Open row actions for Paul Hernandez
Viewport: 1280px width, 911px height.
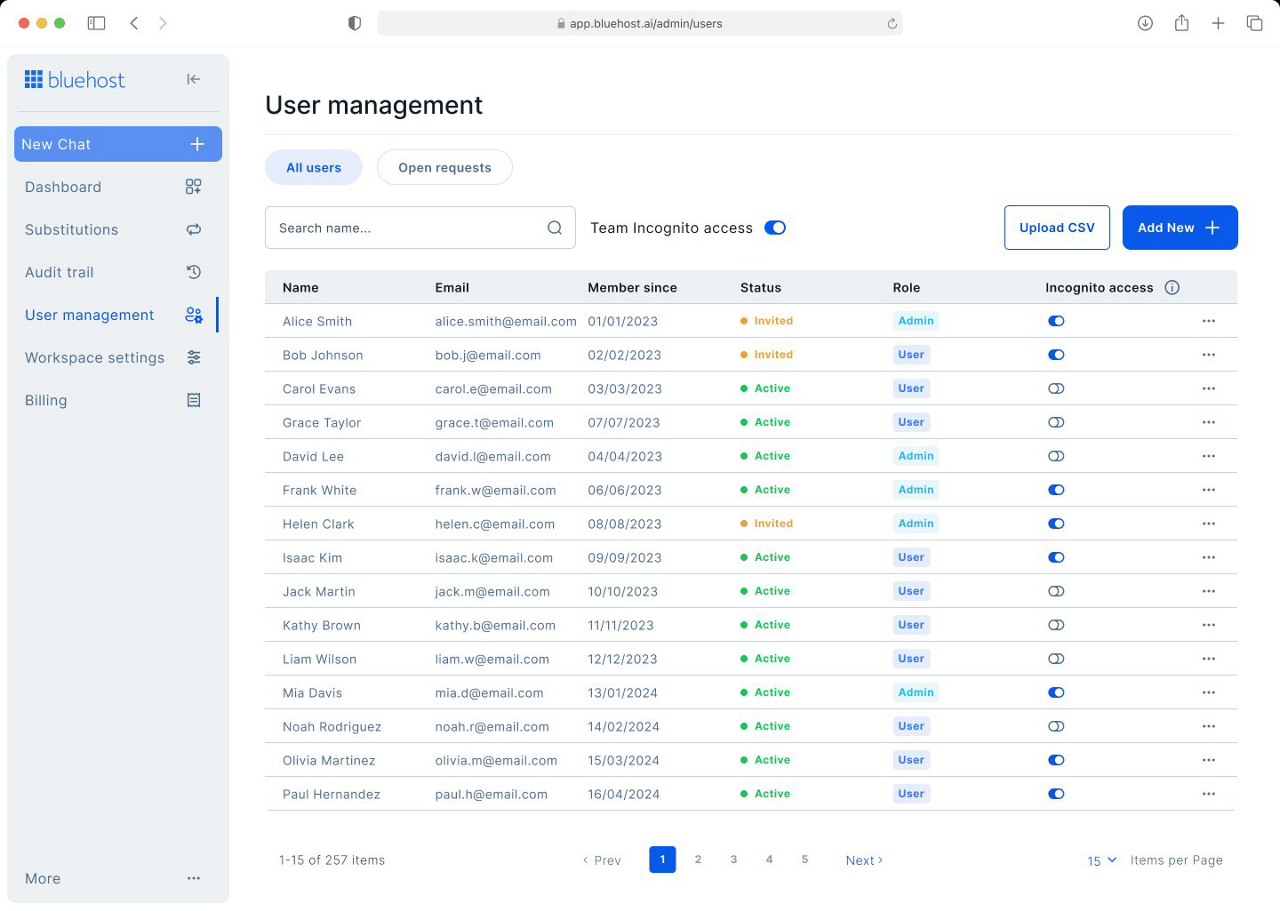[x=1209, y=794]
